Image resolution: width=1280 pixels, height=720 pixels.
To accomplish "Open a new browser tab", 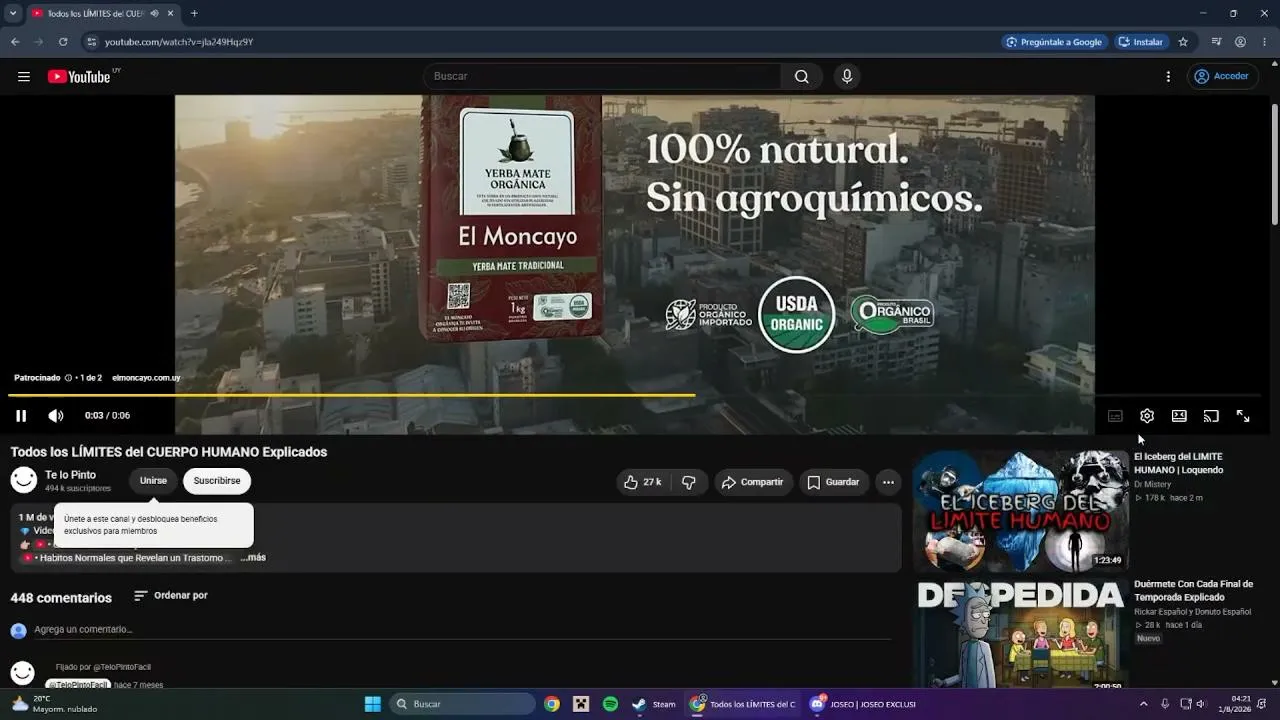I will [x=194, y=13].
